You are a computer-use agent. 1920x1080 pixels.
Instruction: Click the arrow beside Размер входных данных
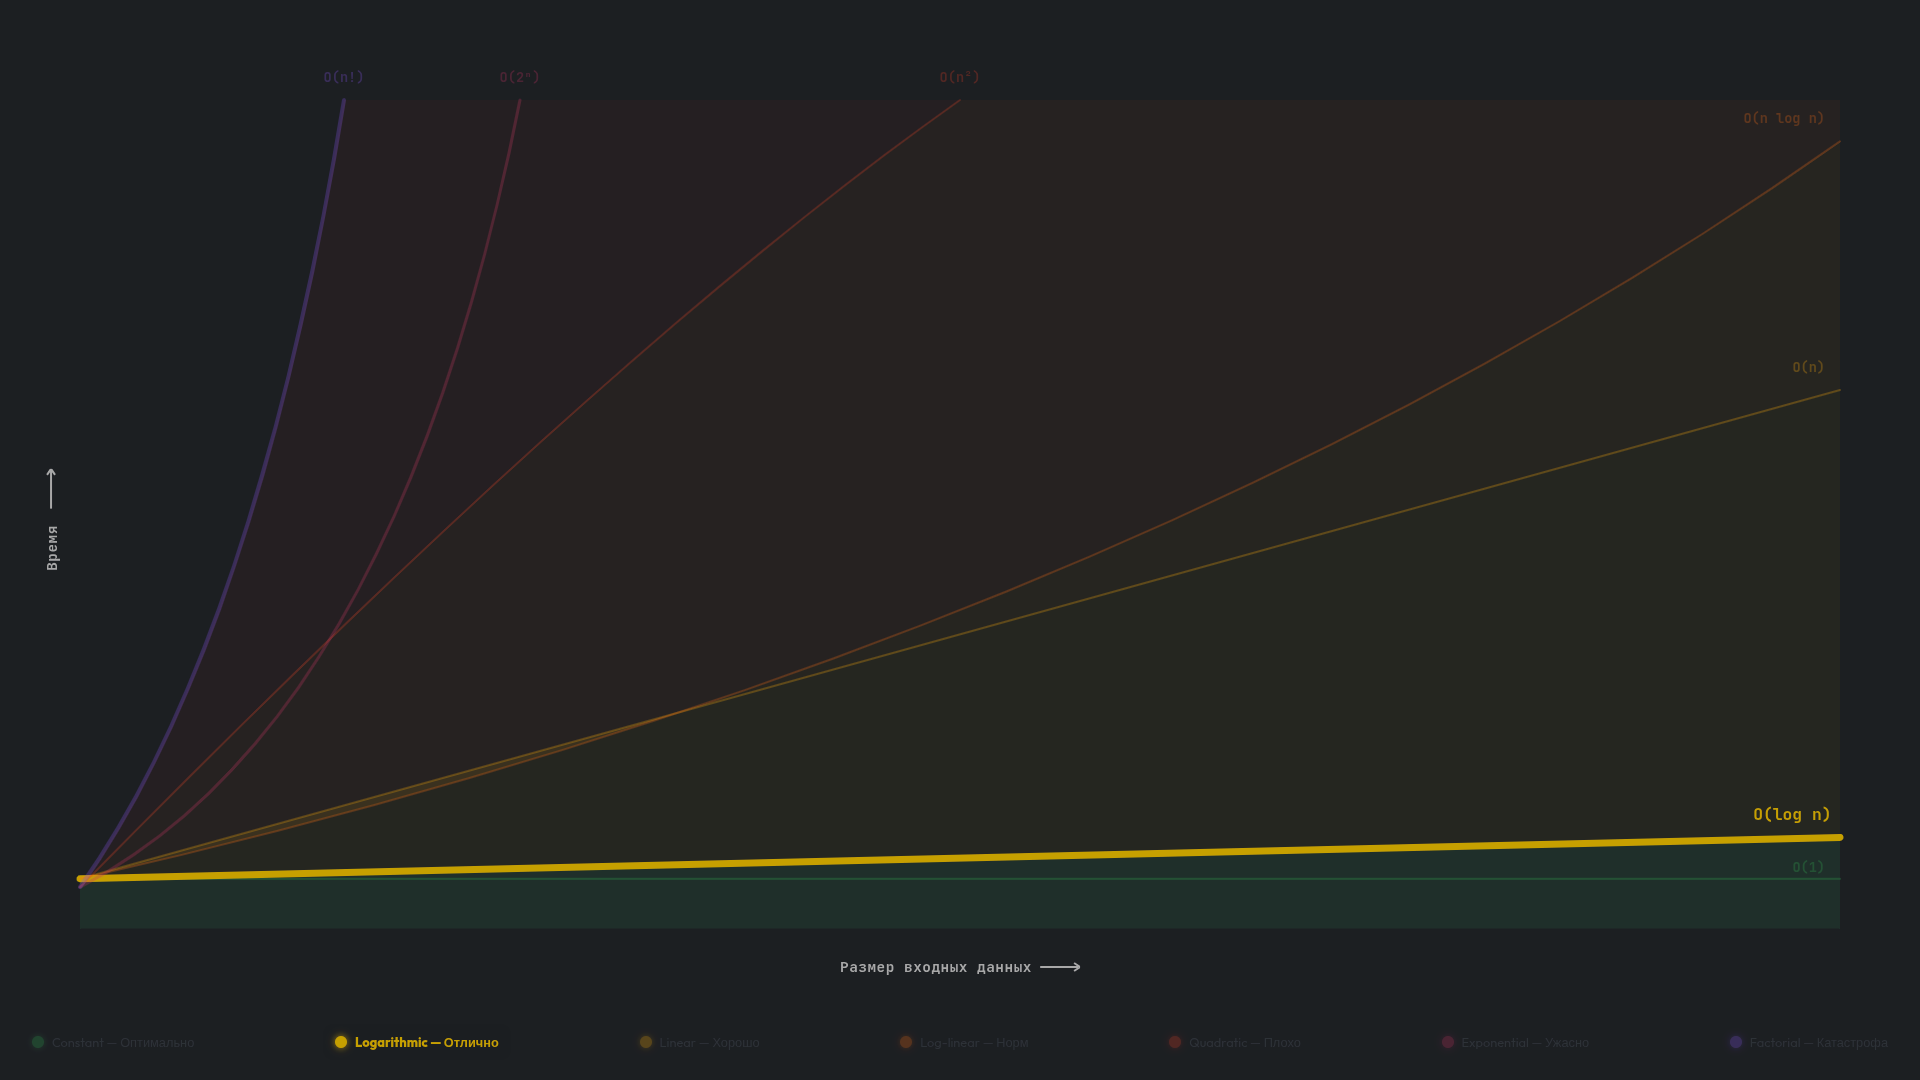click(x=1060, y=967)
